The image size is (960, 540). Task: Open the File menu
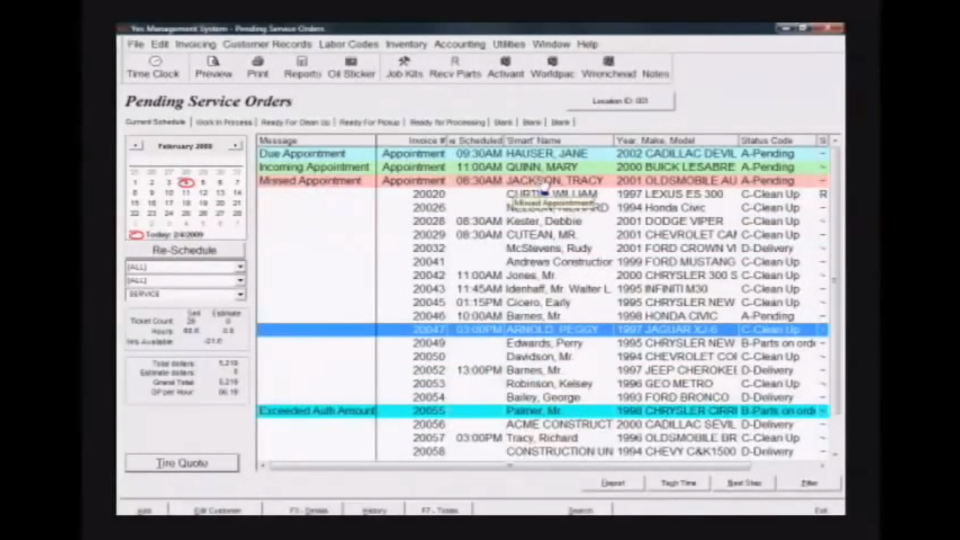click(x=135, y=44)
